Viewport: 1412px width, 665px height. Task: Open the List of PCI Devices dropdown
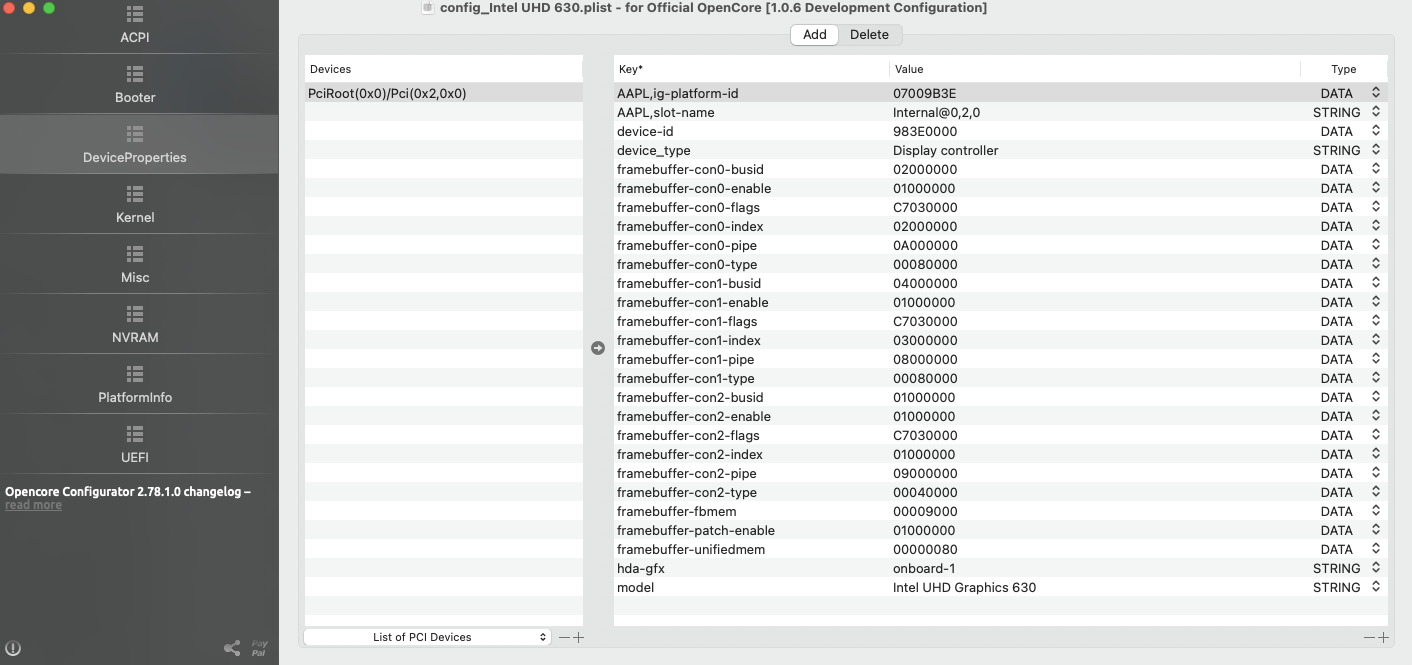point(427,637)
